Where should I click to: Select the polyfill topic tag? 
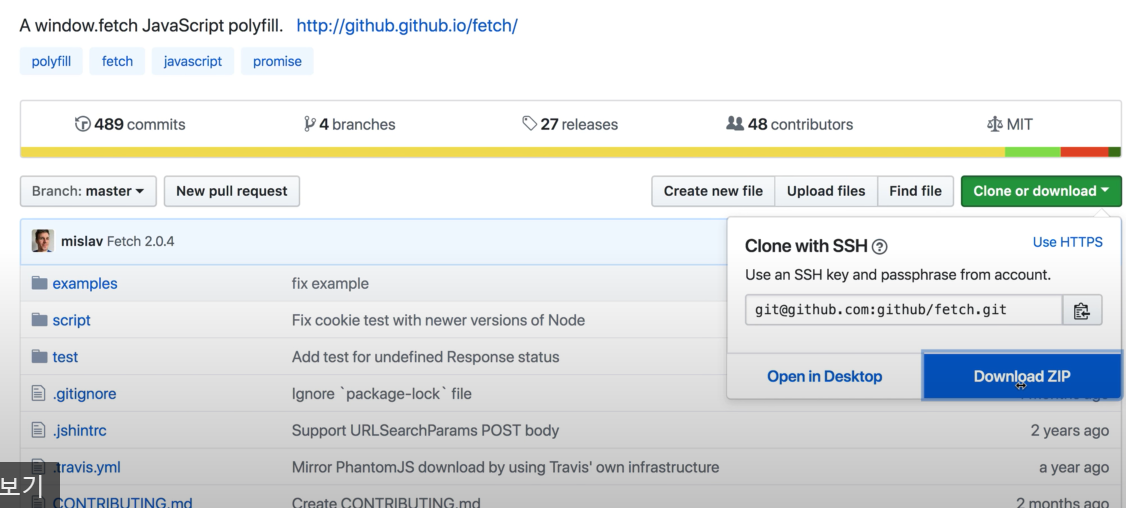51,61
